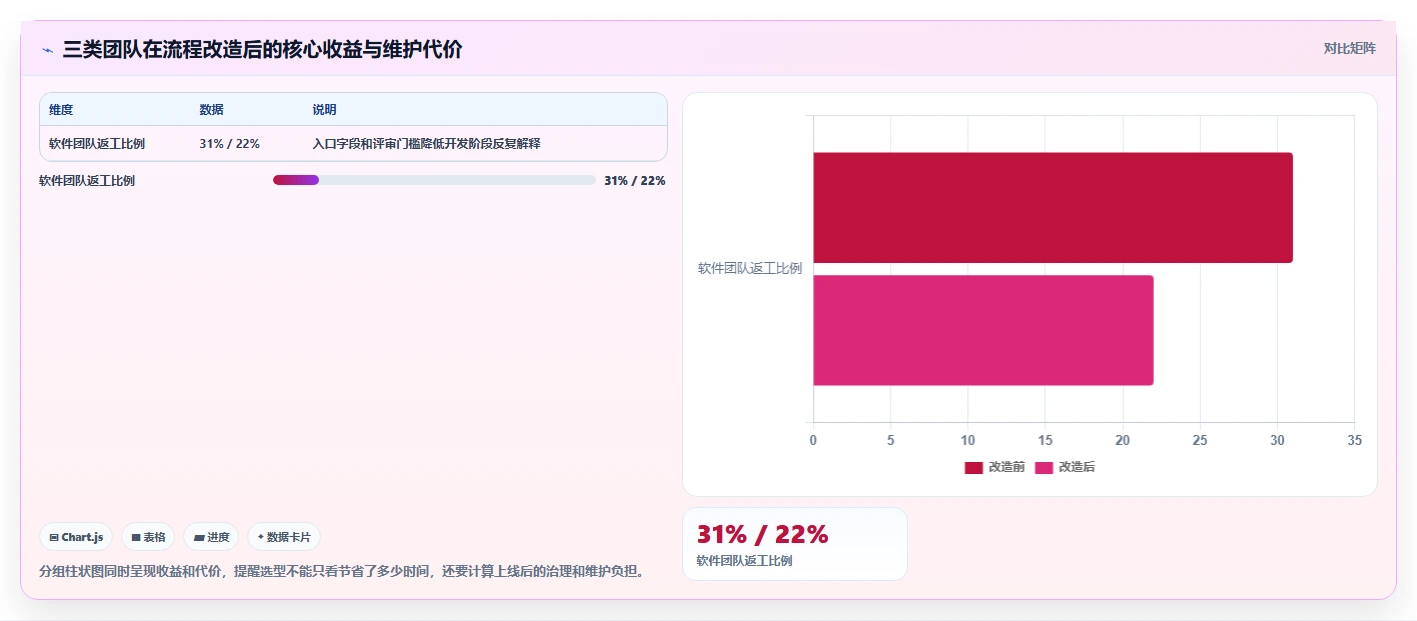The image size is (1417, 621).
Task: Click axis tick label 20
Action: coord(1122,440)
